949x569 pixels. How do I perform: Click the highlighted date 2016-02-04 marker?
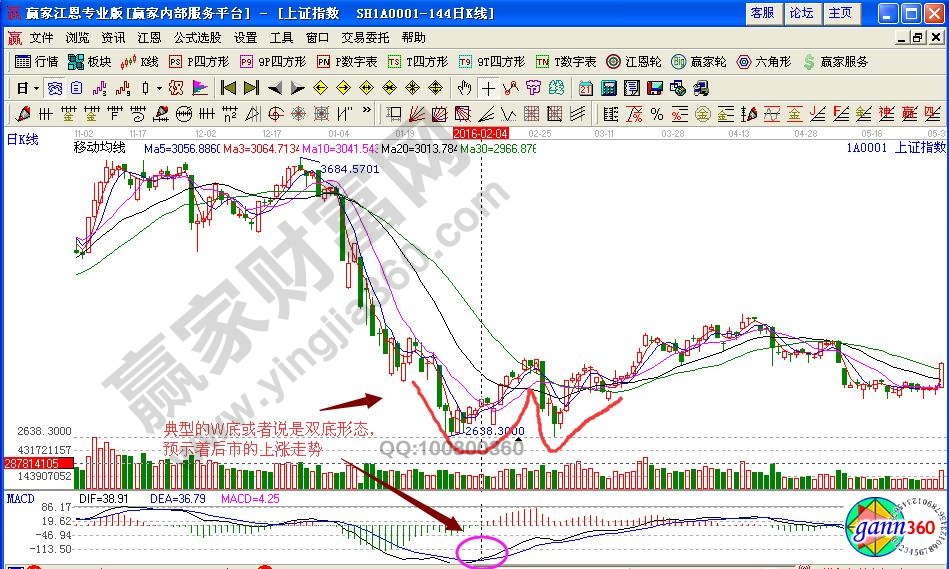click(x=481, y=133)
